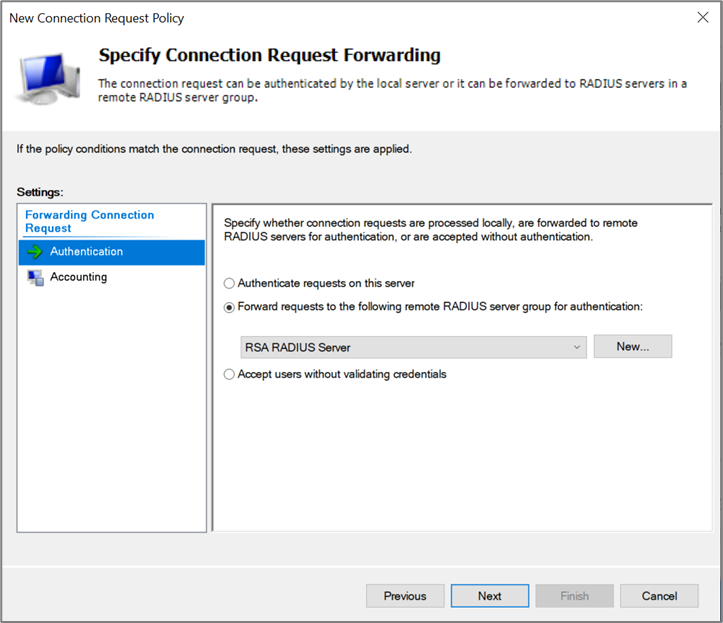This screenshot has height=623, width=723.
Task: Open the Accounting settings item
Action: tap(79, 277)
